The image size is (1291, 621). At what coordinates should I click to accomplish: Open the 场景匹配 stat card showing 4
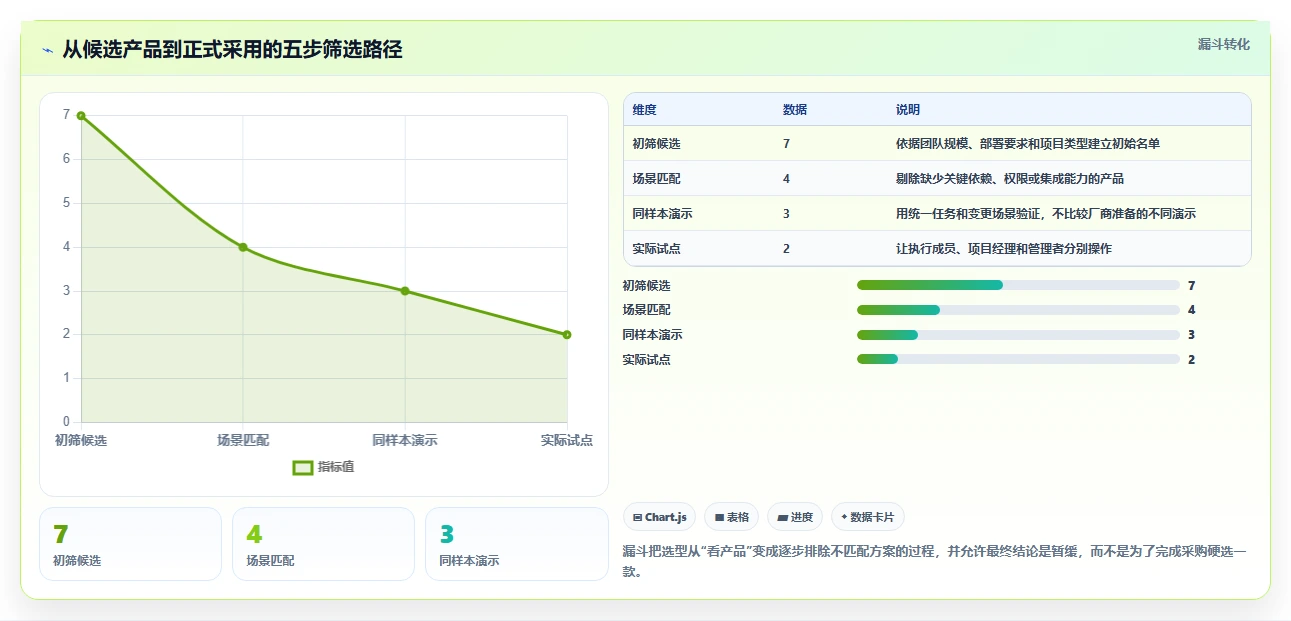(x=323, y=544)
